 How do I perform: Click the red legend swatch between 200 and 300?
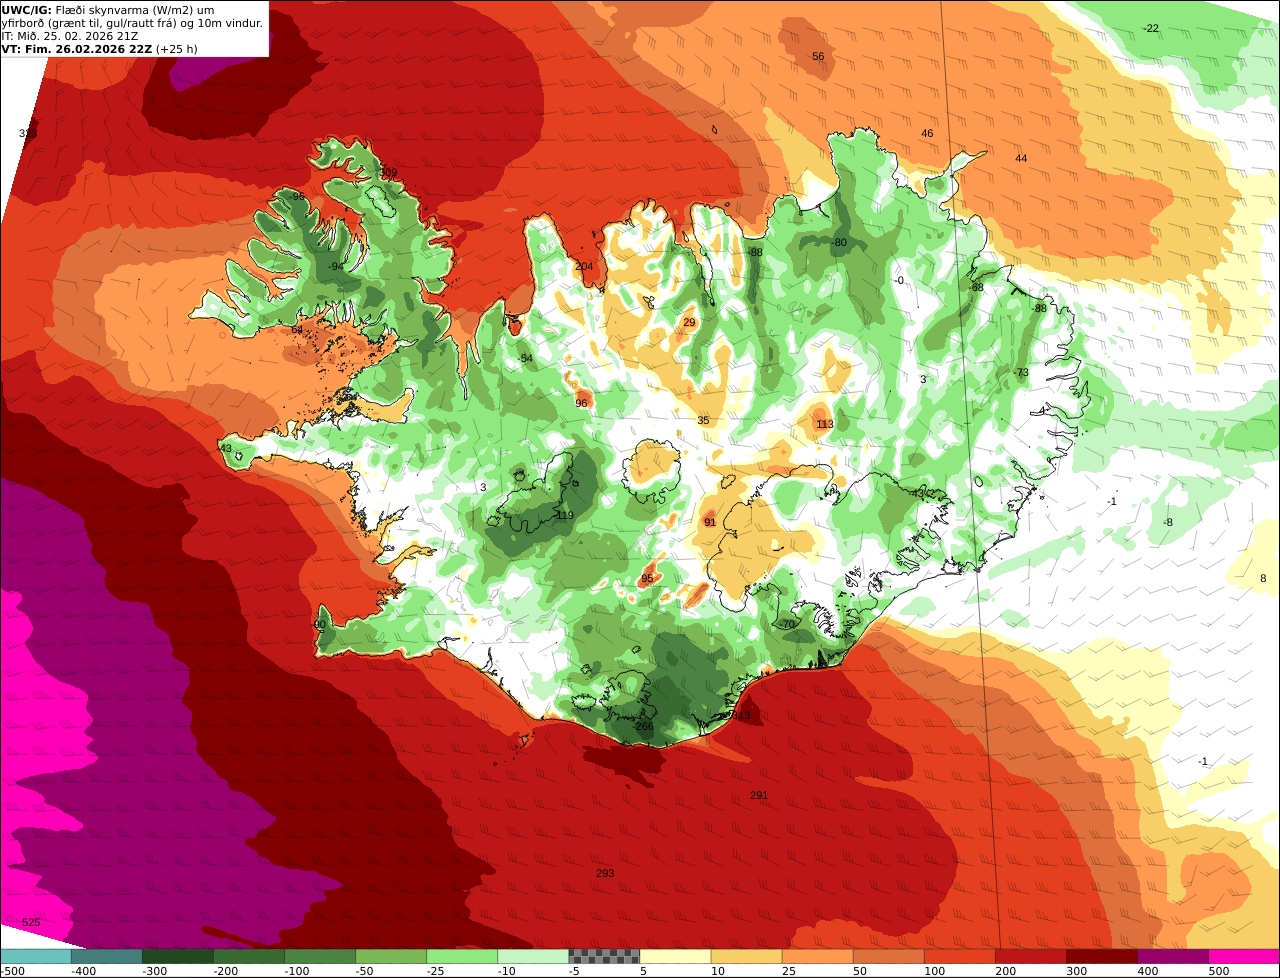pos(1030,956)
